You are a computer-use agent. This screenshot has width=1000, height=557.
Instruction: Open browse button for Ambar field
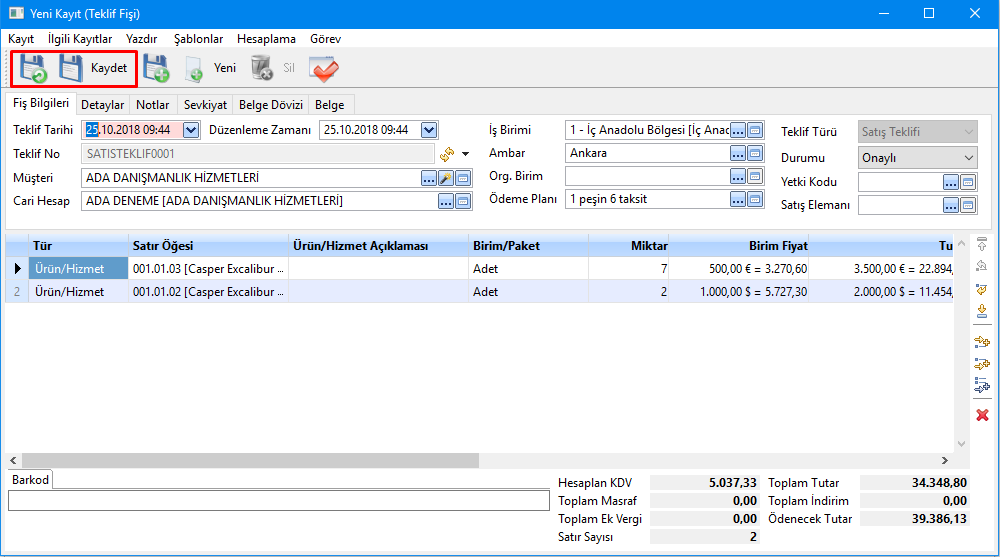(x=738, y=154)
